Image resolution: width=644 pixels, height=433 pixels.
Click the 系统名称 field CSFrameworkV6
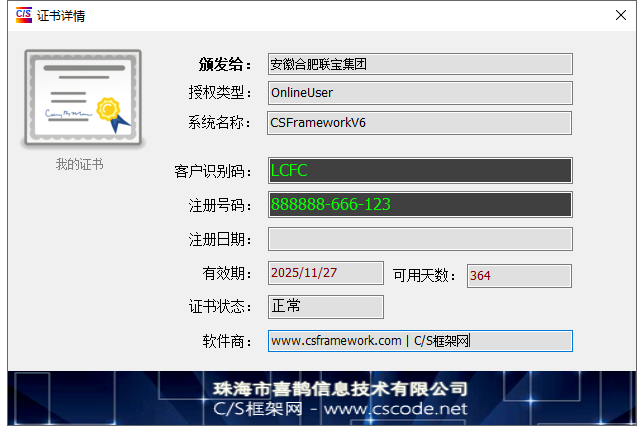point(419,122)
